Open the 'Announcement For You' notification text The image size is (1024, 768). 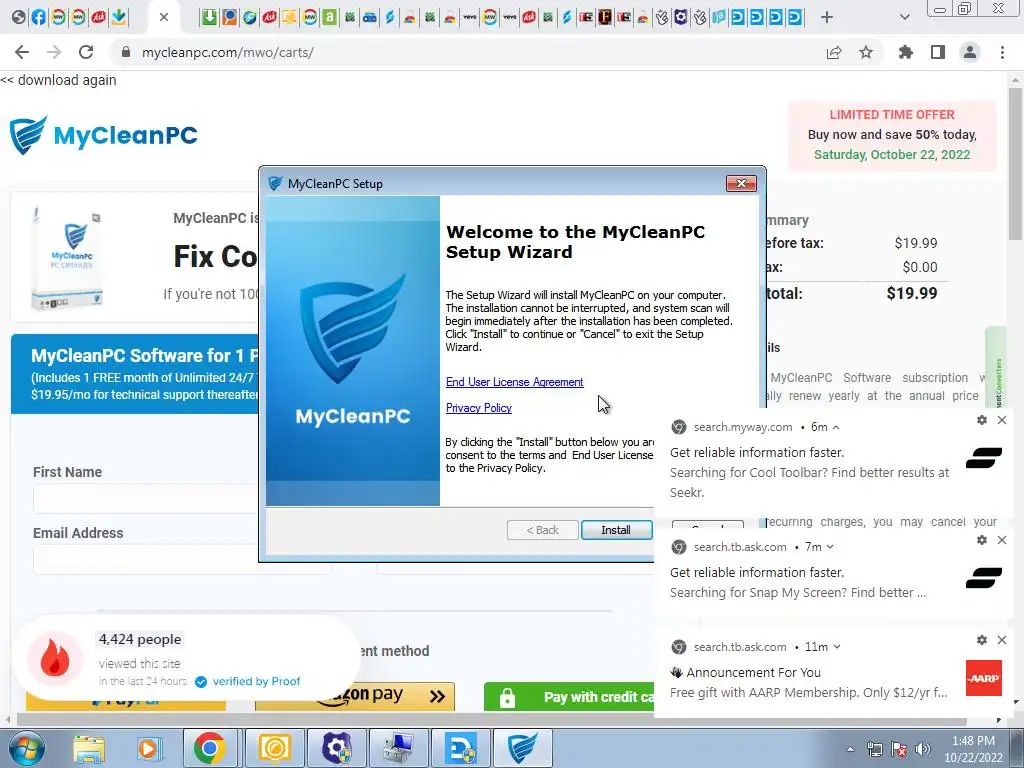[x=753, y=673]
